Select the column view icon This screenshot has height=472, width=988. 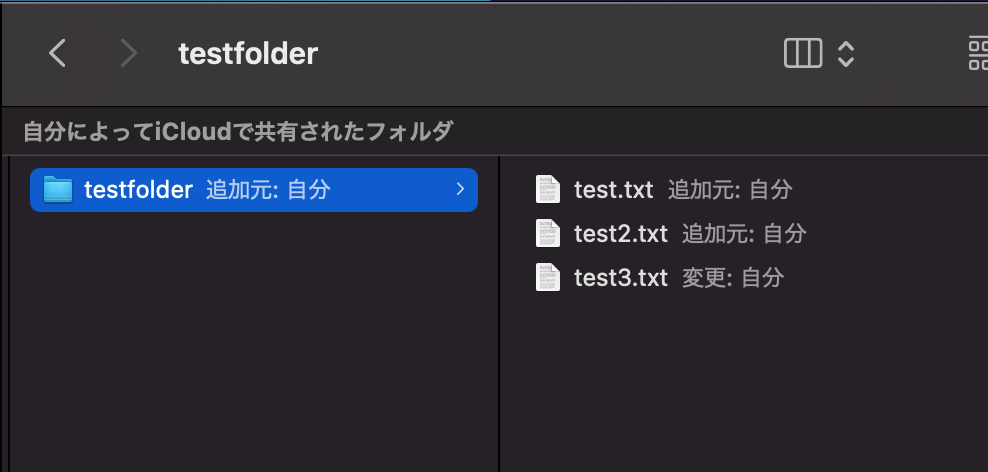click(802, 53)
